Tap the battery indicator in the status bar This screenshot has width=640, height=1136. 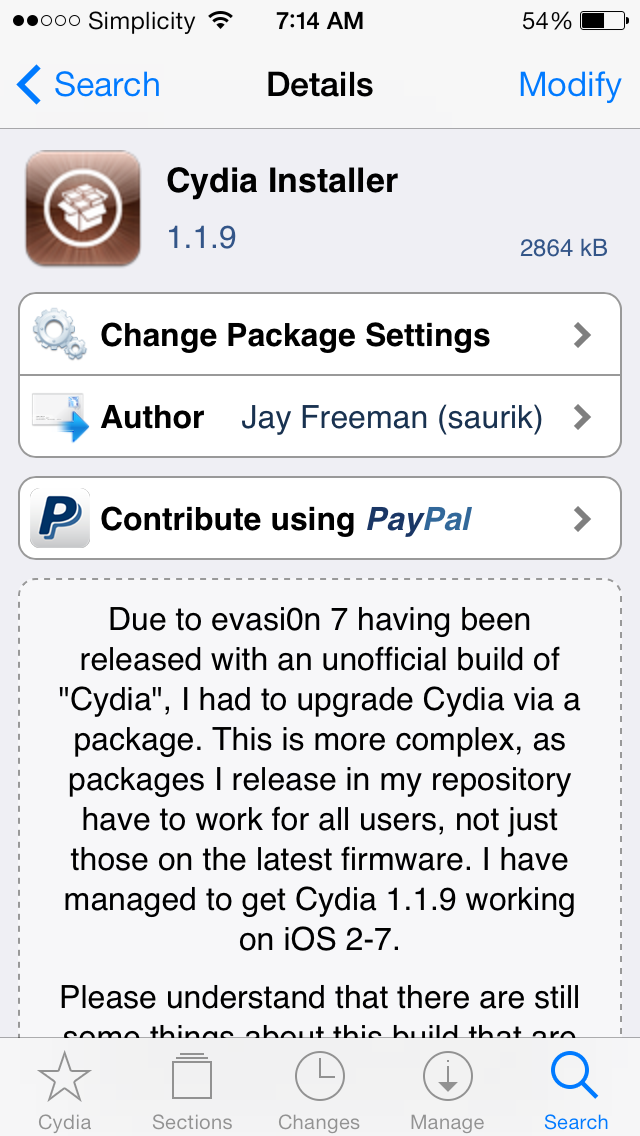point(604,21)
